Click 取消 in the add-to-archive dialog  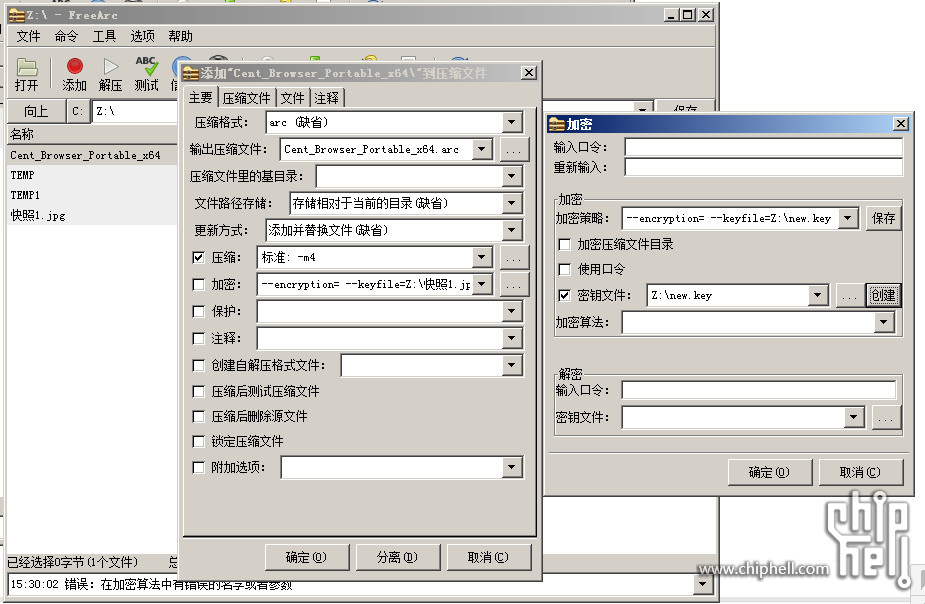488,557
